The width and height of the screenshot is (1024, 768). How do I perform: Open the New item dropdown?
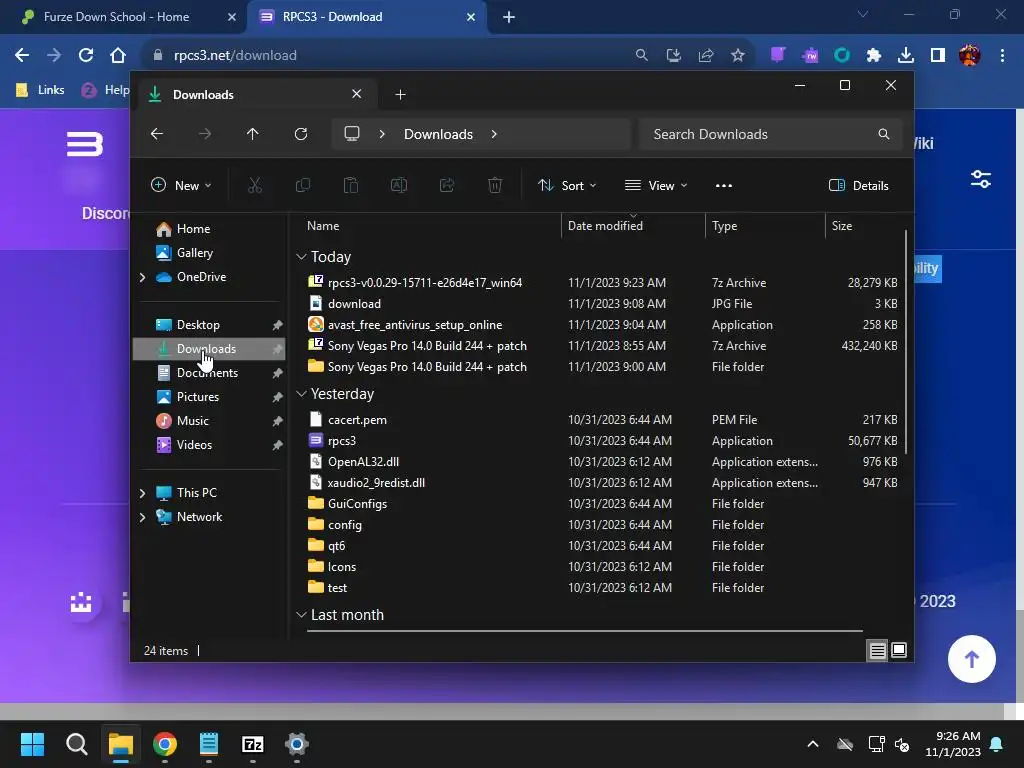tap(181, 185)
